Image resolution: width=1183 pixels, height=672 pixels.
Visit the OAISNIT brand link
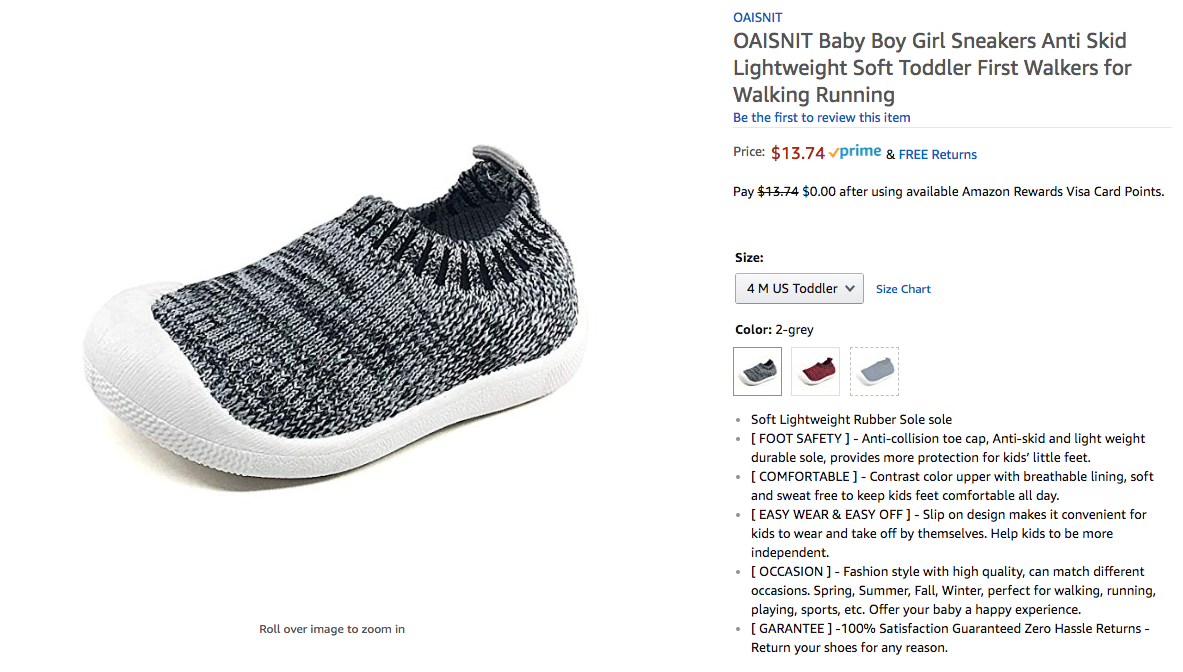click(757, 17)
